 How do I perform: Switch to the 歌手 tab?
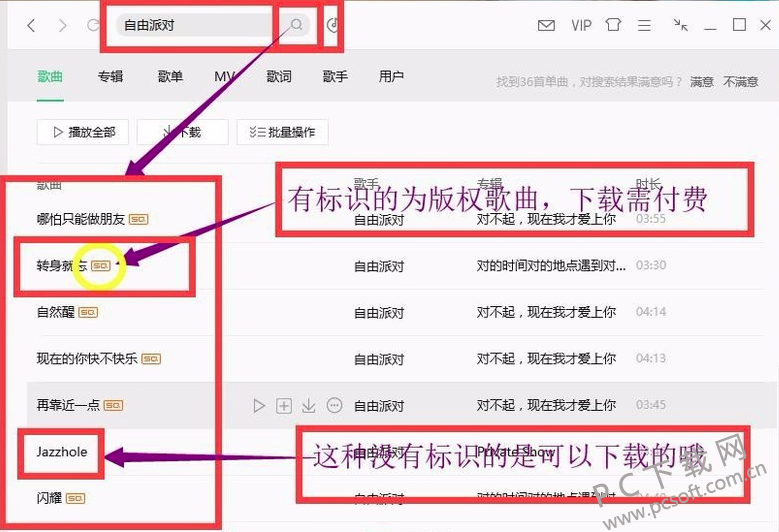point(335,76)
